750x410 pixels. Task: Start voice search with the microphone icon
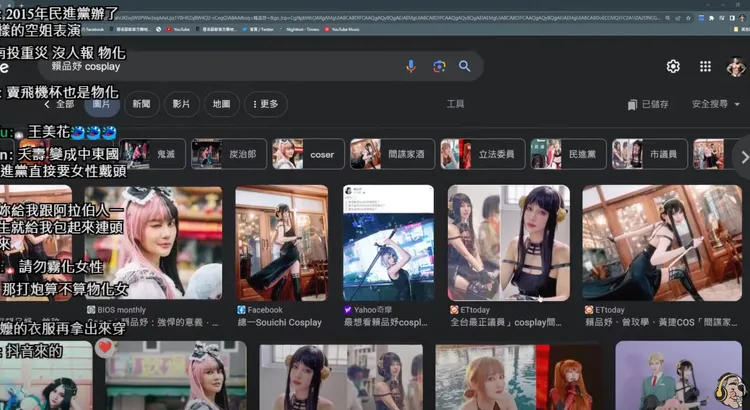(410, 66)
